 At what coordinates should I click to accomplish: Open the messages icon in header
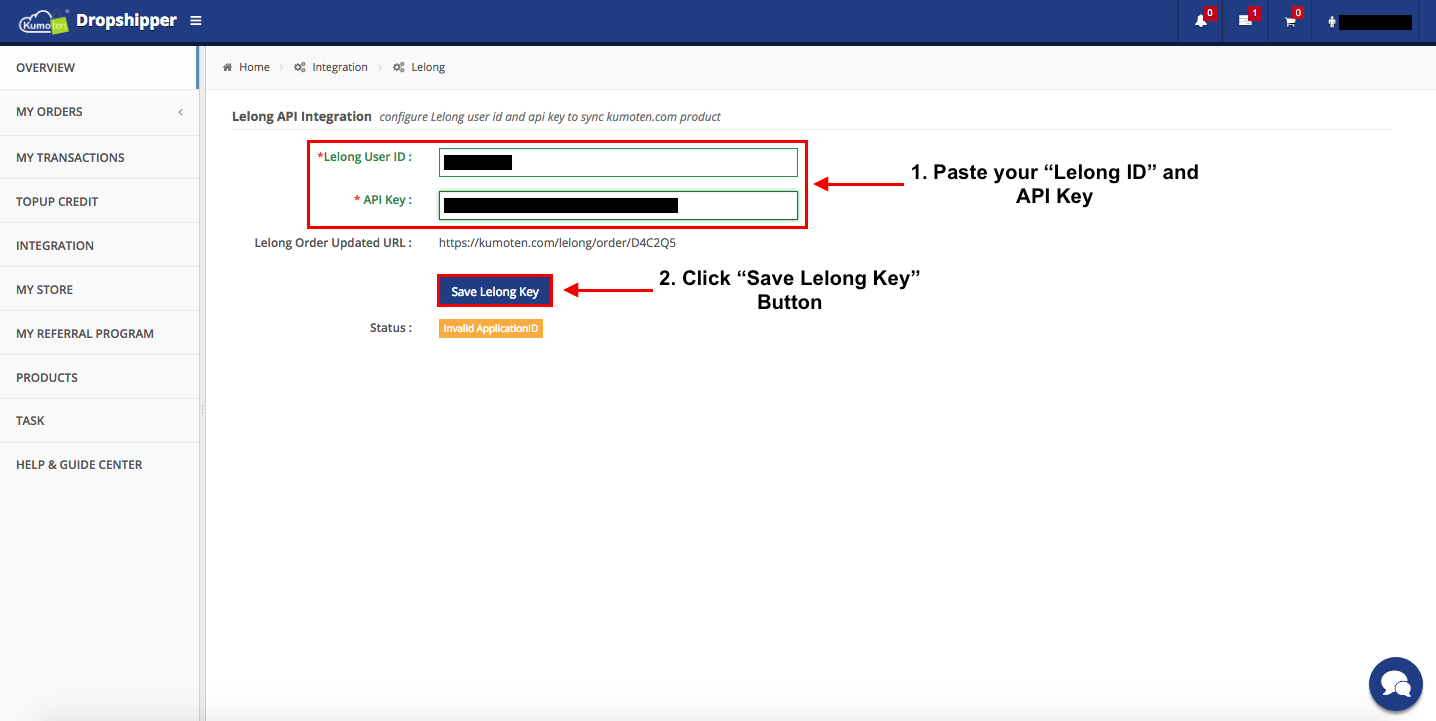(1245, 20)
